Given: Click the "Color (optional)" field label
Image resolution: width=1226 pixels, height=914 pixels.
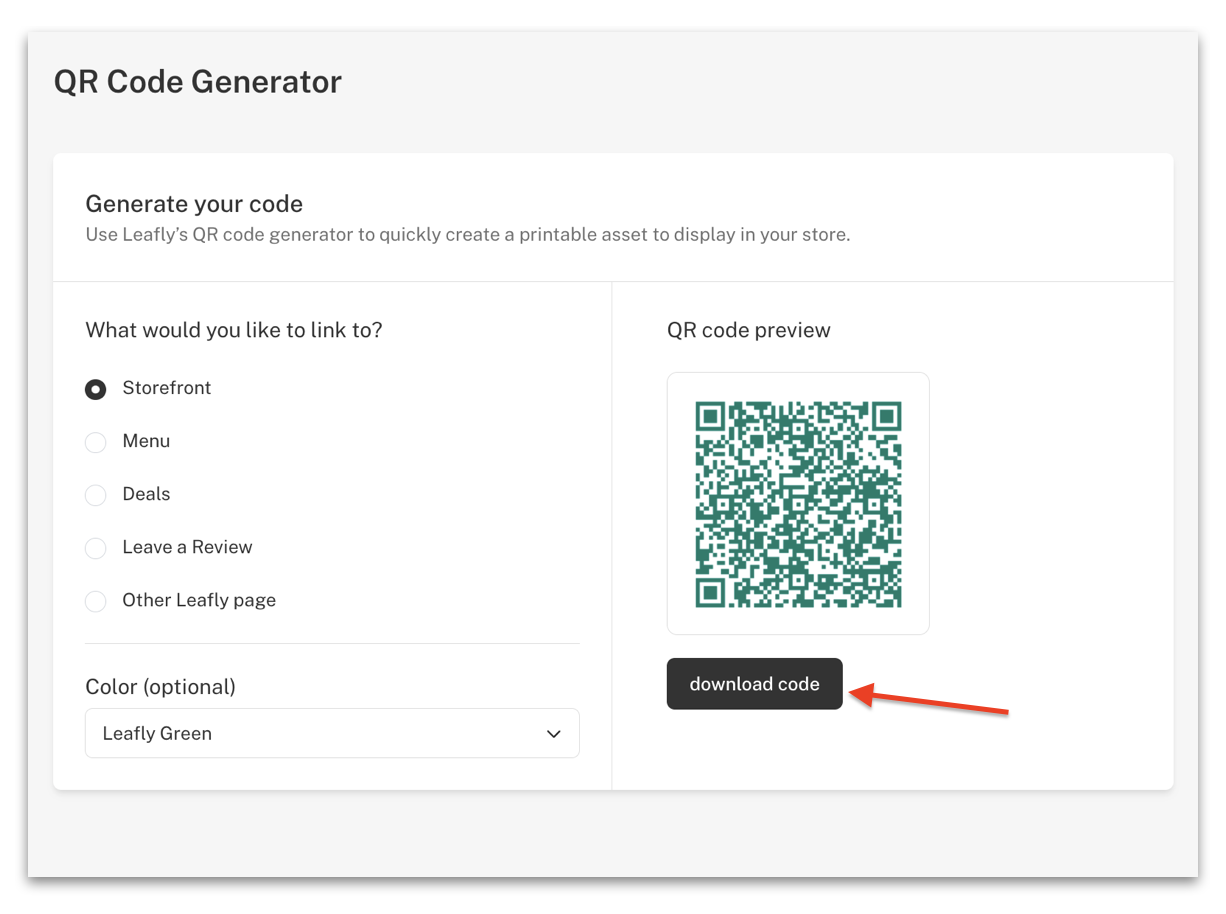Looking at the screenshot, I should [161, 687].
